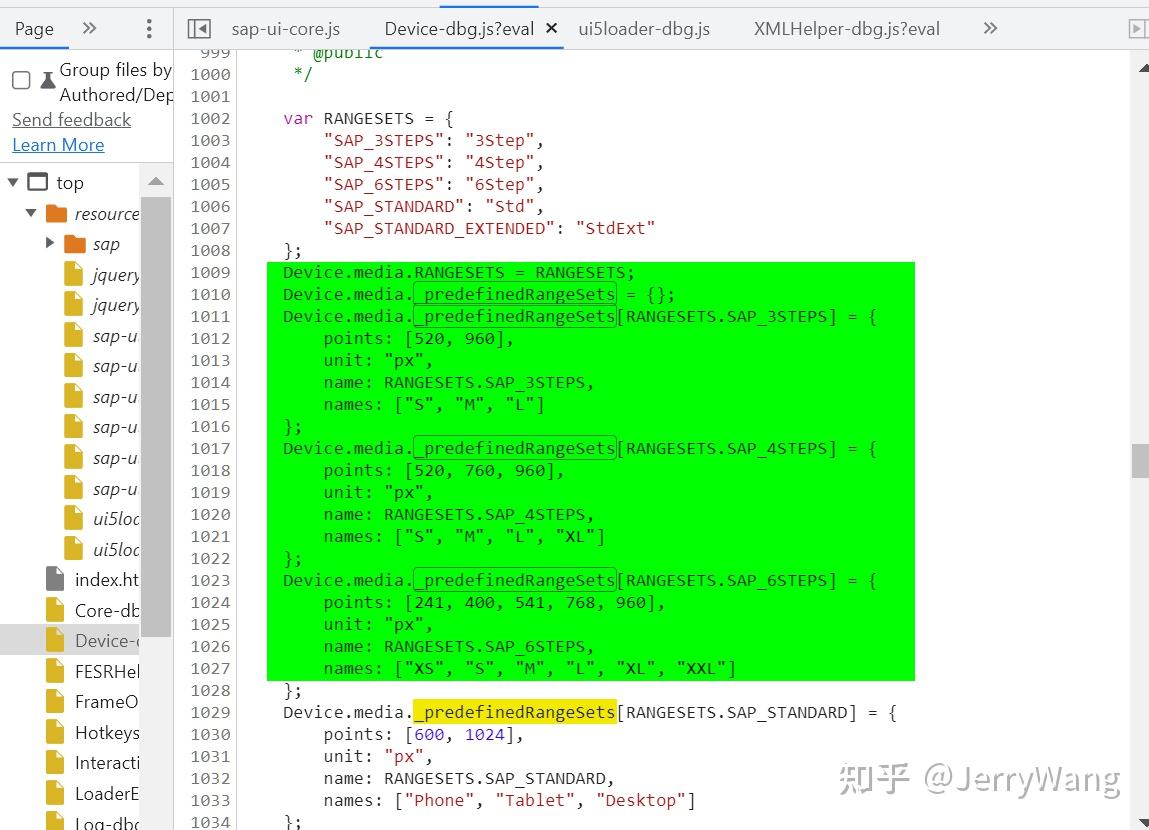This screenshot has width=1149, height=830.
Task: Open the ui5loader-dbg.js tab
Action: [x=644, y=28]
